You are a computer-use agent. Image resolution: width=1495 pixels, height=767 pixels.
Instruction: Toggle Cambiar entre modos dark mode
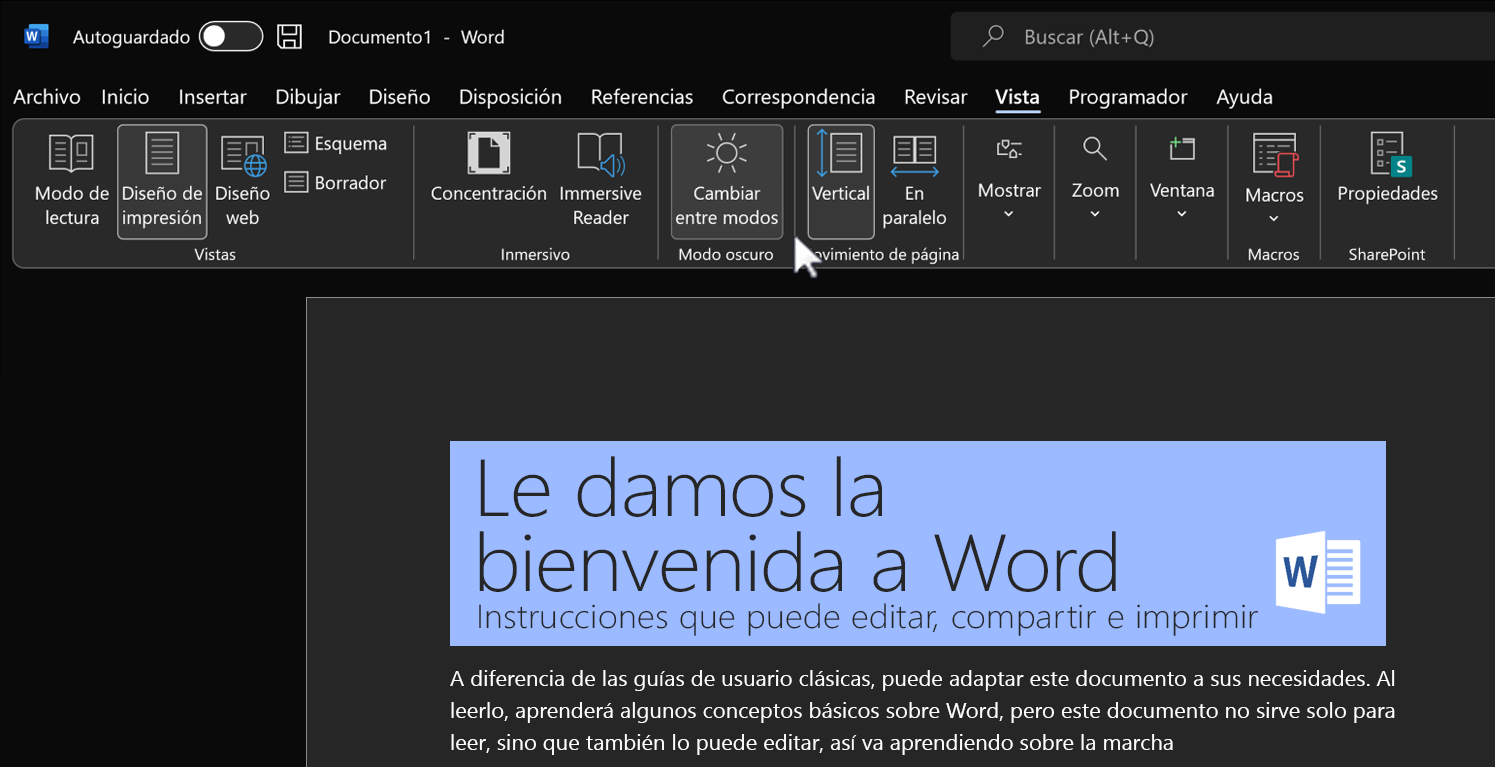(x=727, y=181)
